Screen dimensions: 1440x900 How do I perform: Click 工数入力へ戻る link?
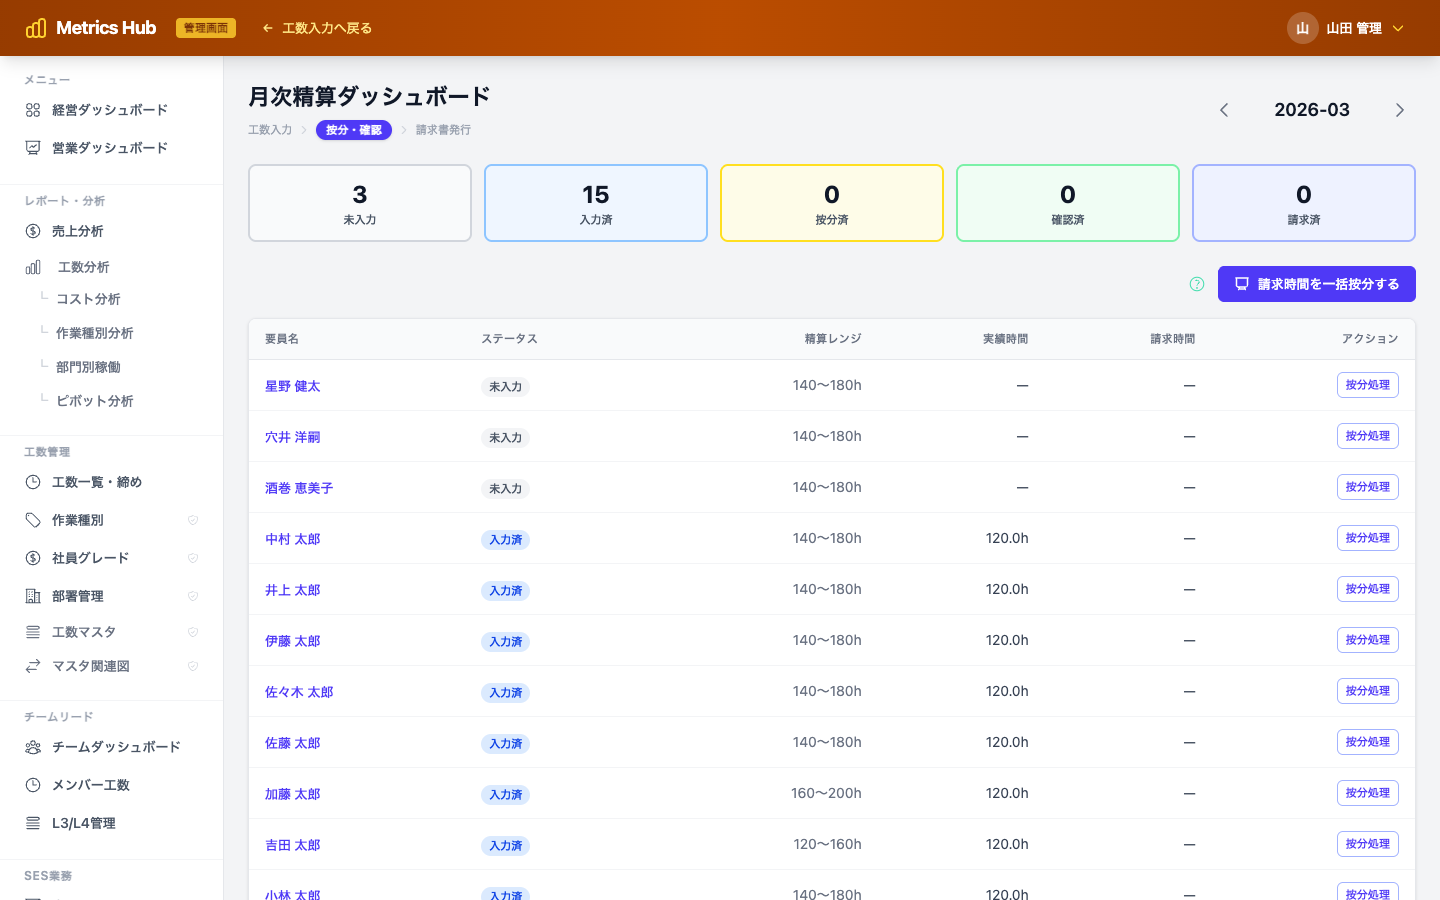[x=317, y=28]
